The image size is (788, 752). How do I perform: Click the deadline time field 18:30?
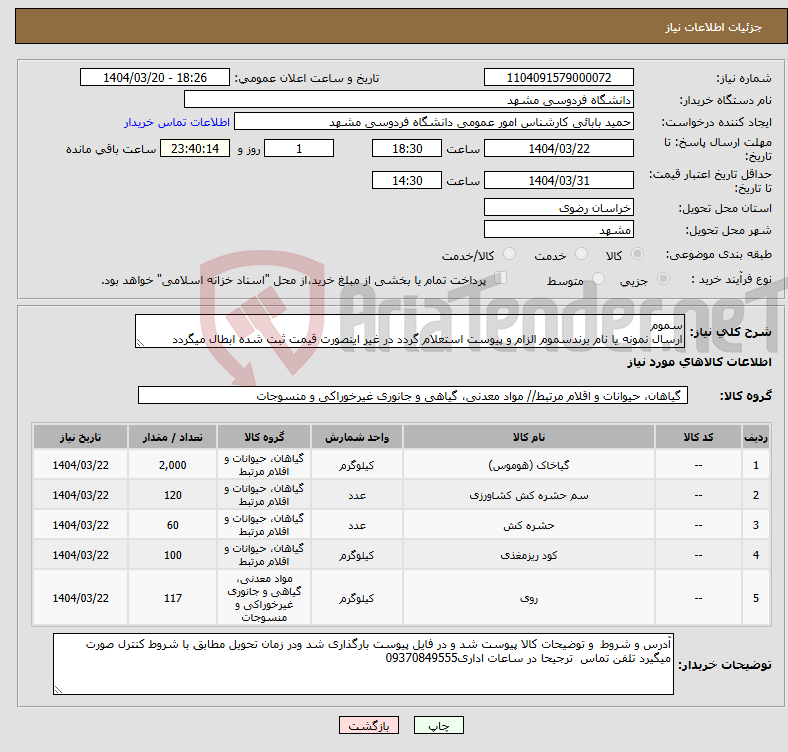point(407,148)
